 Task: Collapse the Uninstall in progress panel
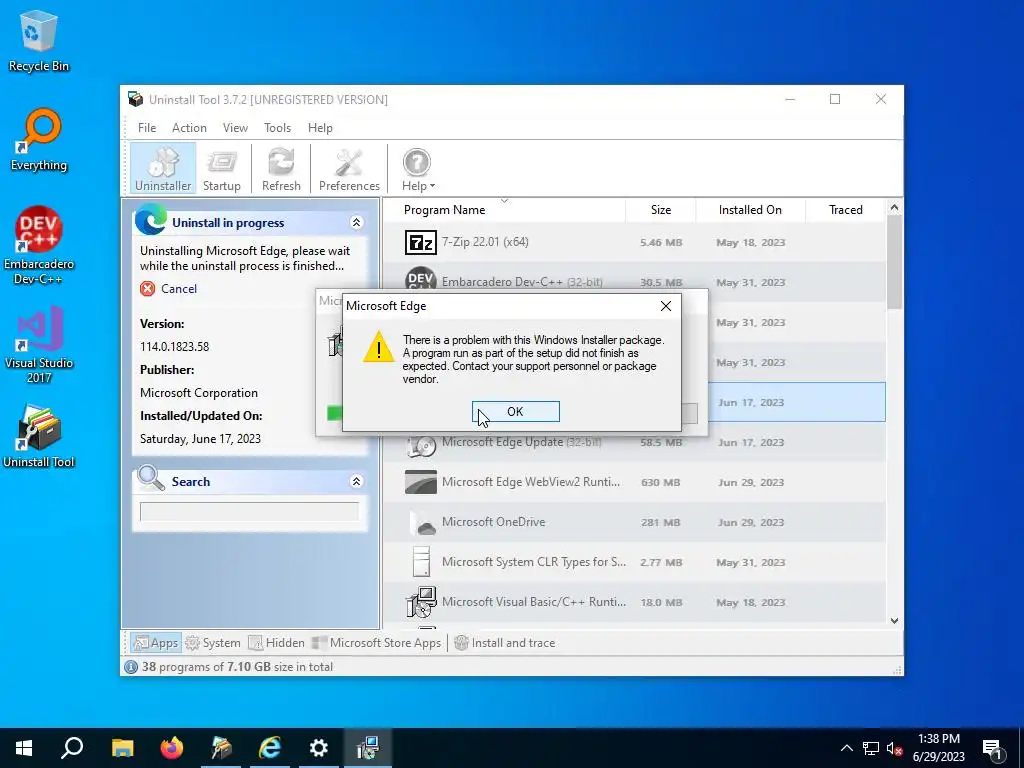tap(357, 223)
